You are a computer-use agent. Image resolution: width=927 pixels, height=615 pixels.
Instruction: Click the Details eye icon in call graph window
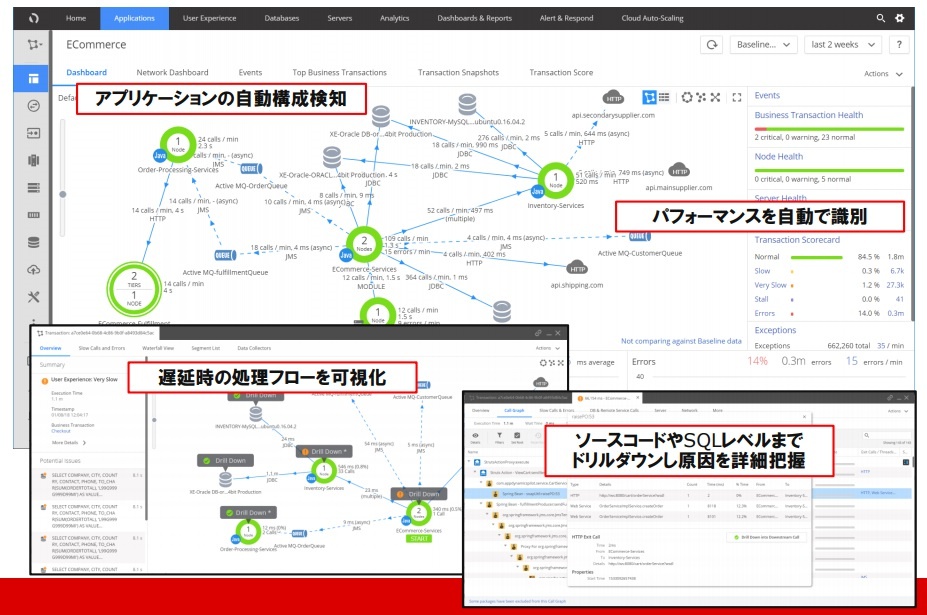coord(475,436)
